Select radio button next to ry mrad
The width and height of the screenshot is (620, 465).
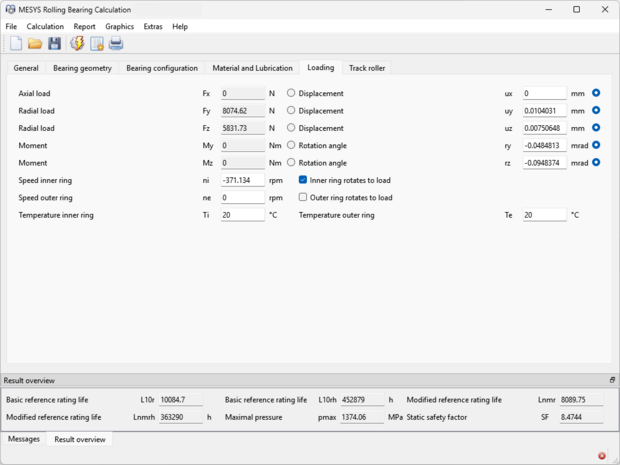[597, 145]
